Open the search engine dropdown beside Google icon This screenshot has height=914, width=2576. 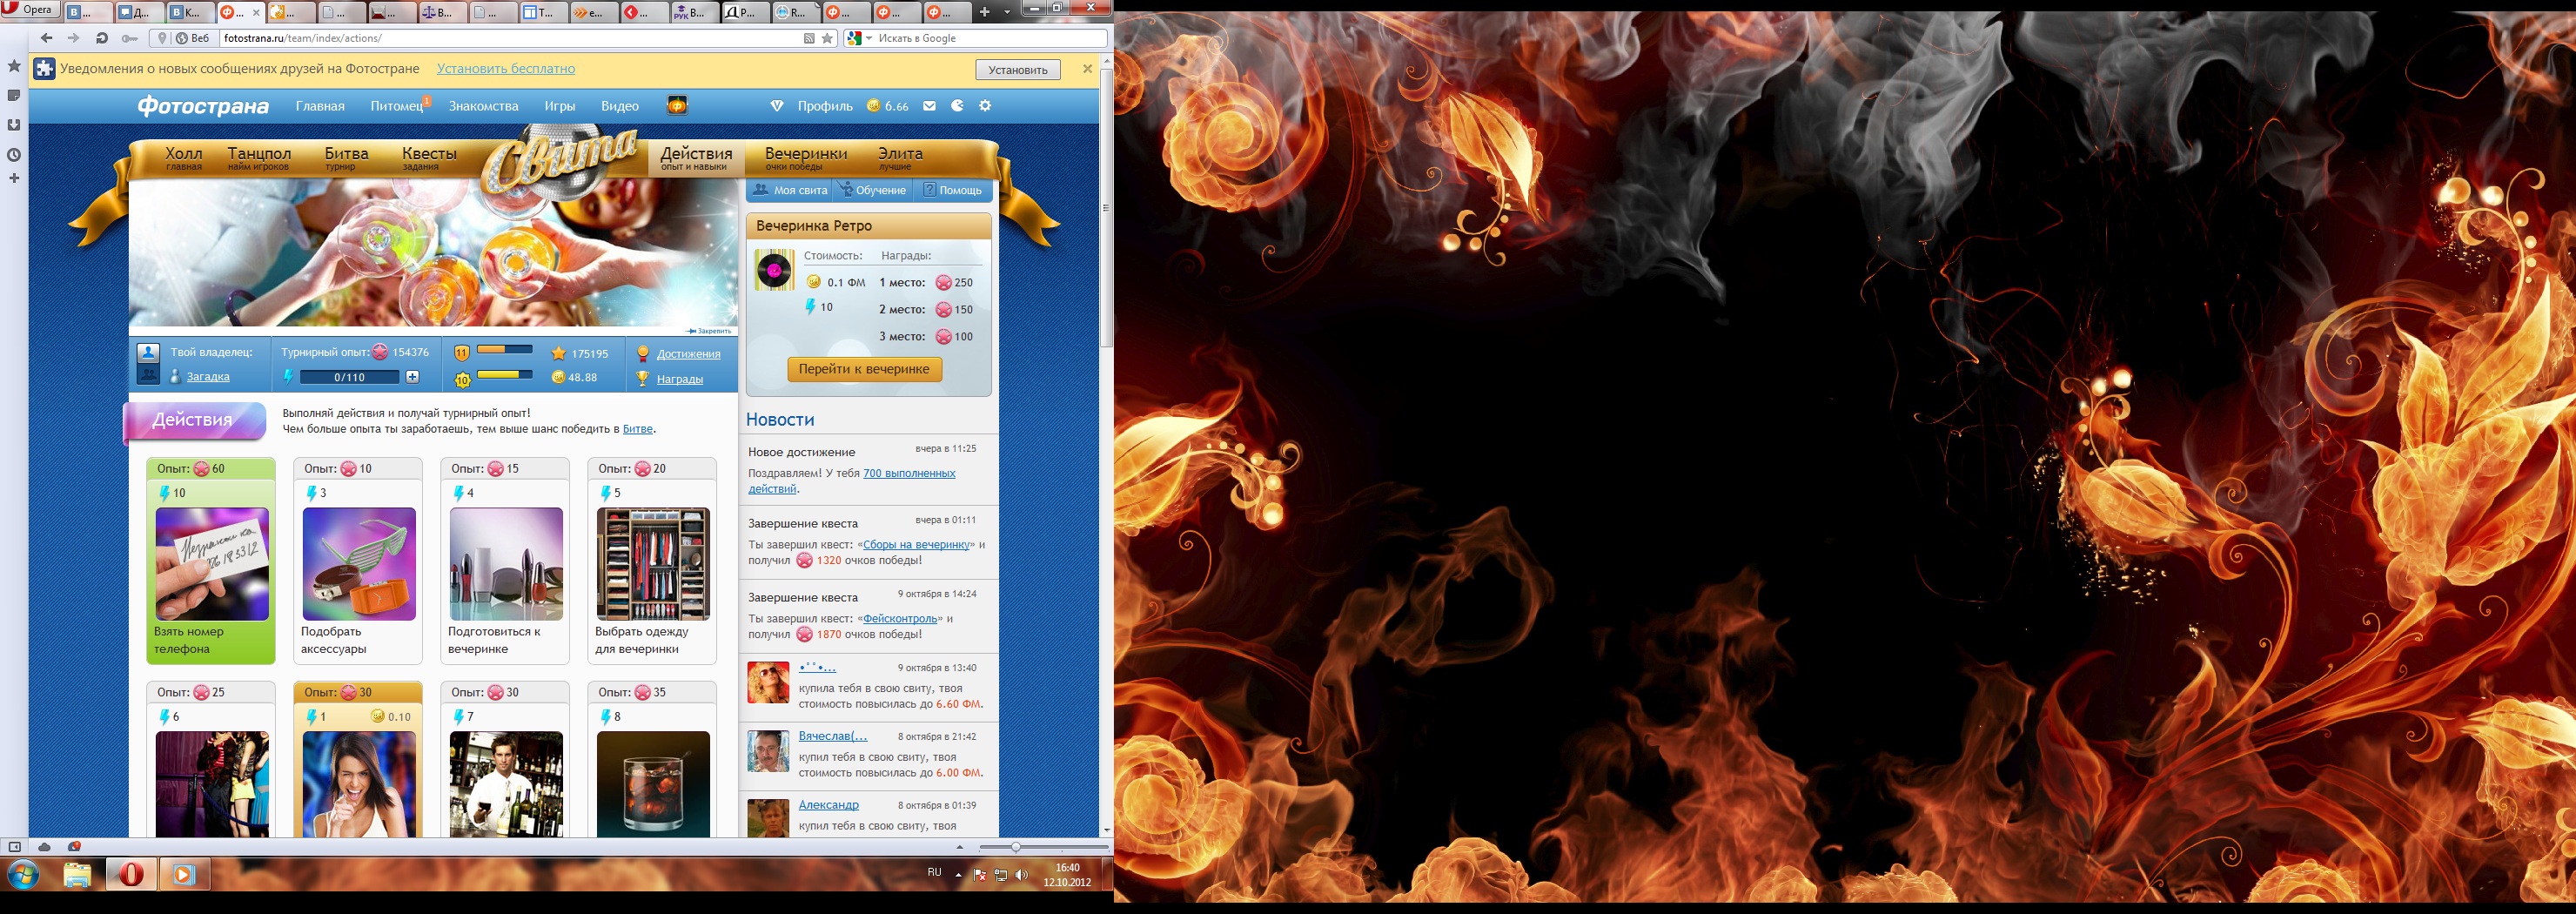(869, 38)
